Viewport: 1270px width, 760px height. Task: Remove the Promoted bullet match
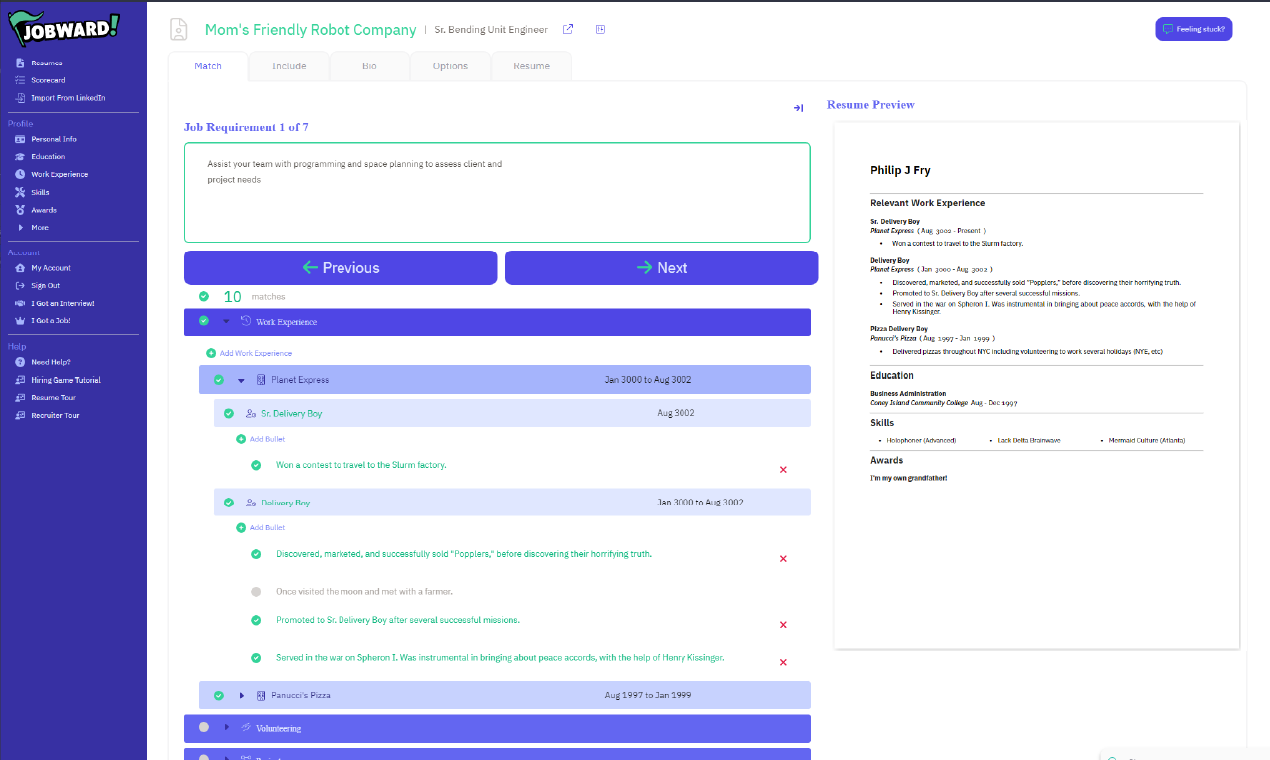point(783,625)
